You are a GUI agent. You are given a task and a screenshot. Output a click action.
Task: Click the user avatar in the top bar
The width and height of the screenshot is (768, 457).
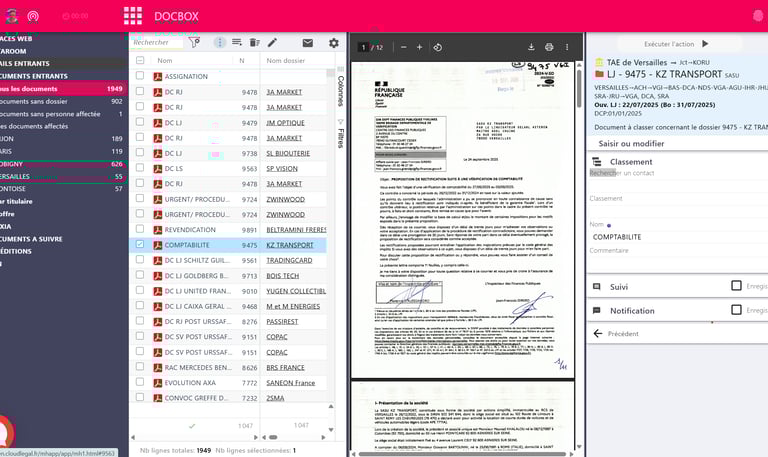pos(12,16)
